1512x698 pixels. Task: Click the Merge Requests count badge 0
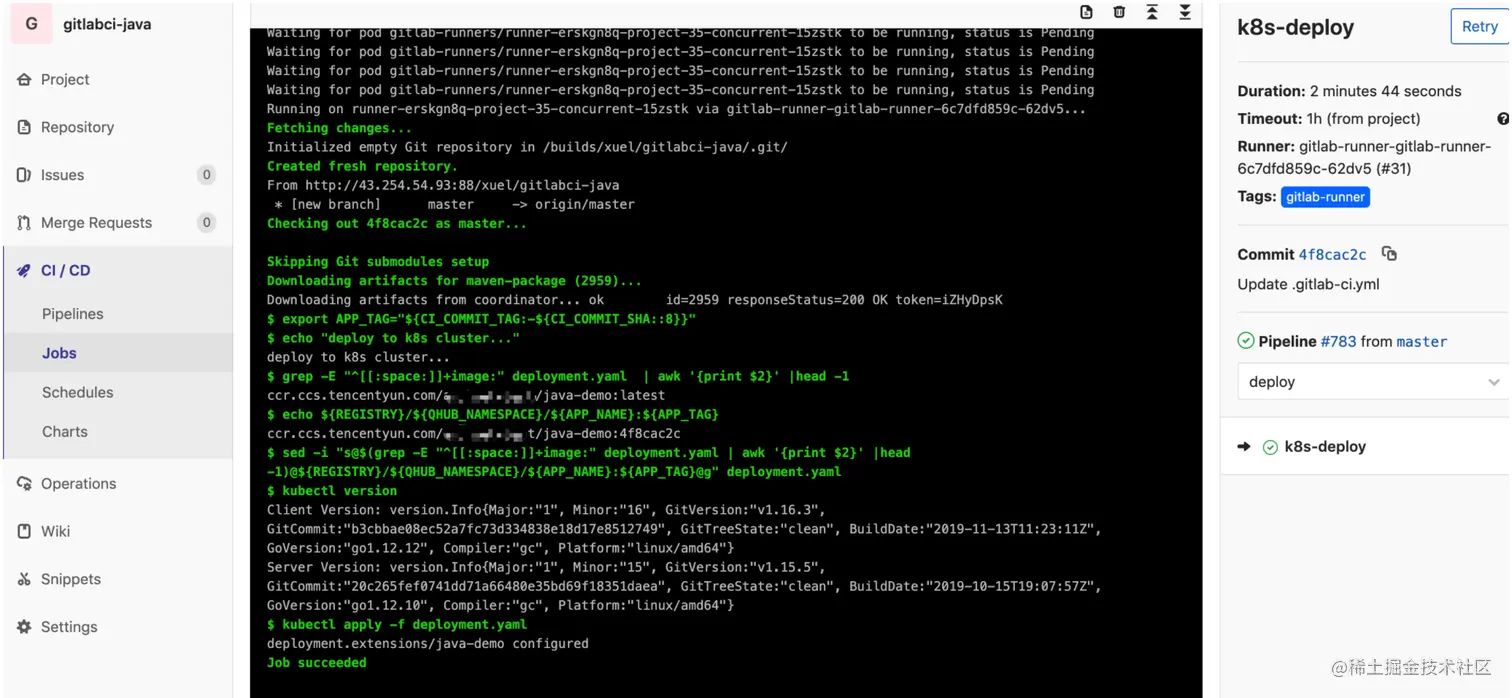(207, 223)
